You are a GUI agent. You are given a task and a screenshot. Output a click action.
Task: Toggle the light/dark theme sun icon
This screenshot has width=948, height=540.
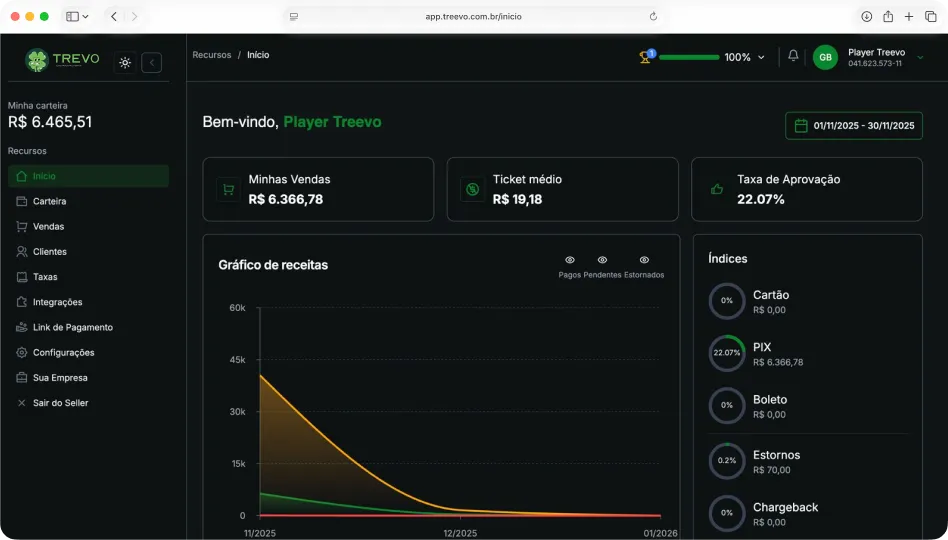(125, 62)
